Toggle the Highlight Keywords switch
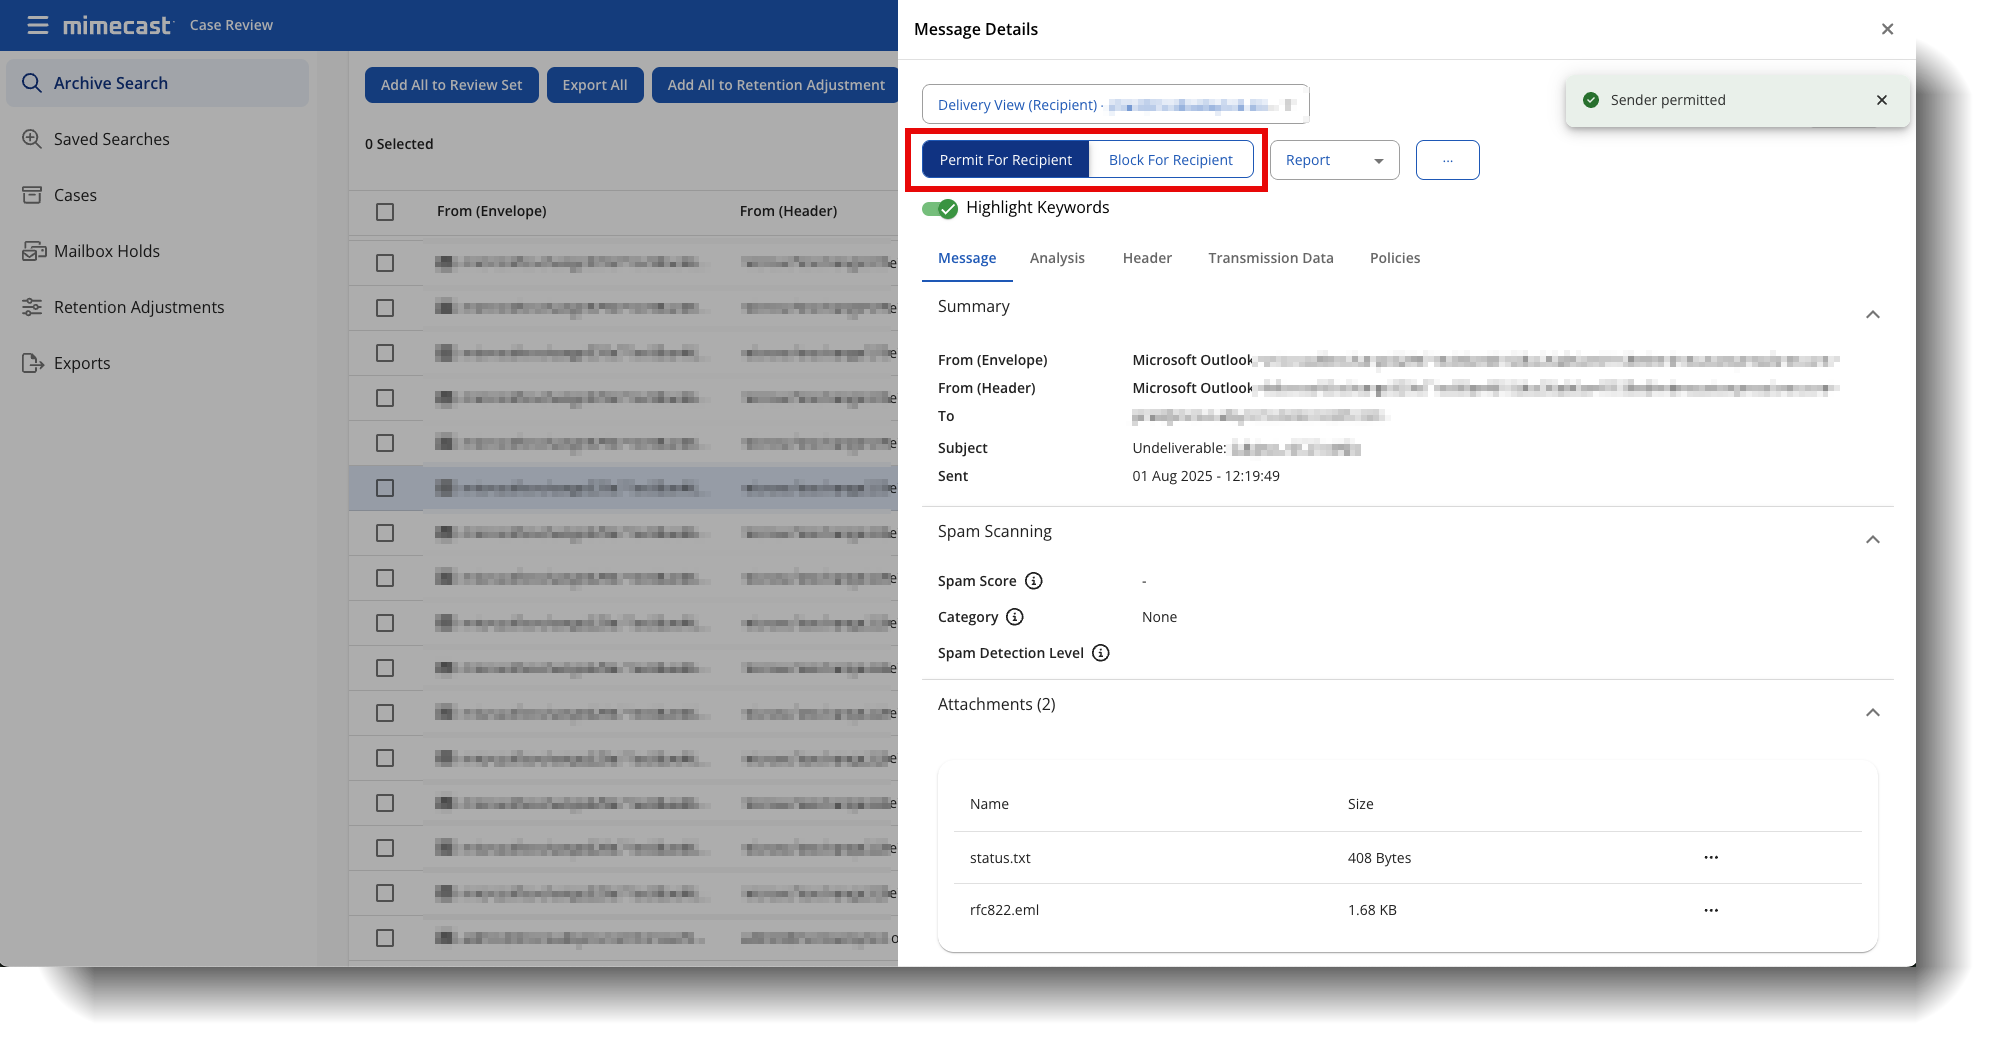 [940, 208]
